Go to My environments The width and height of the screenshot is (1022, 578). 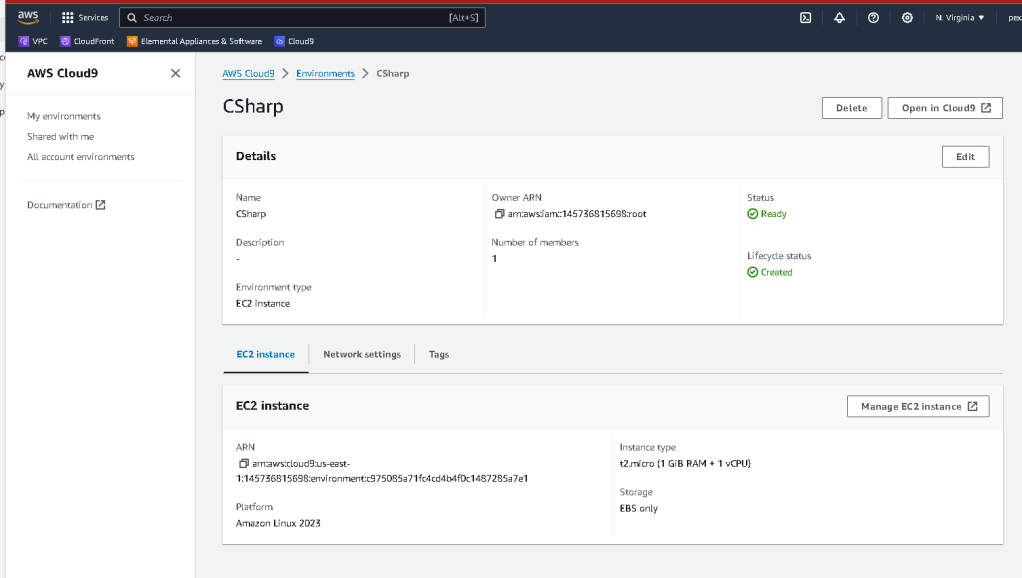coord(64,116)
